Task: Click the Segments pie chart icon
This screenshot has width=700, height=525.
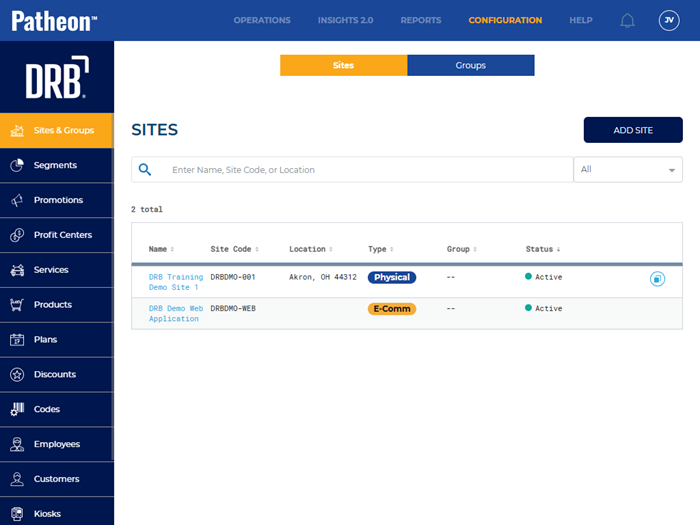Action: [17, 165]
